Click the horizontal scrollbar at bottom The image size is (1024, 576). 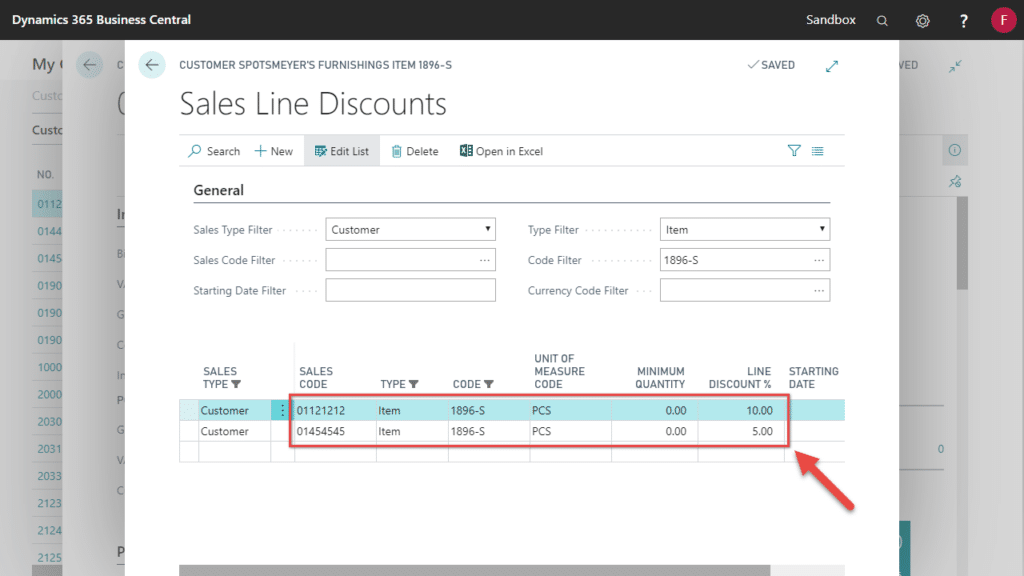475,570
